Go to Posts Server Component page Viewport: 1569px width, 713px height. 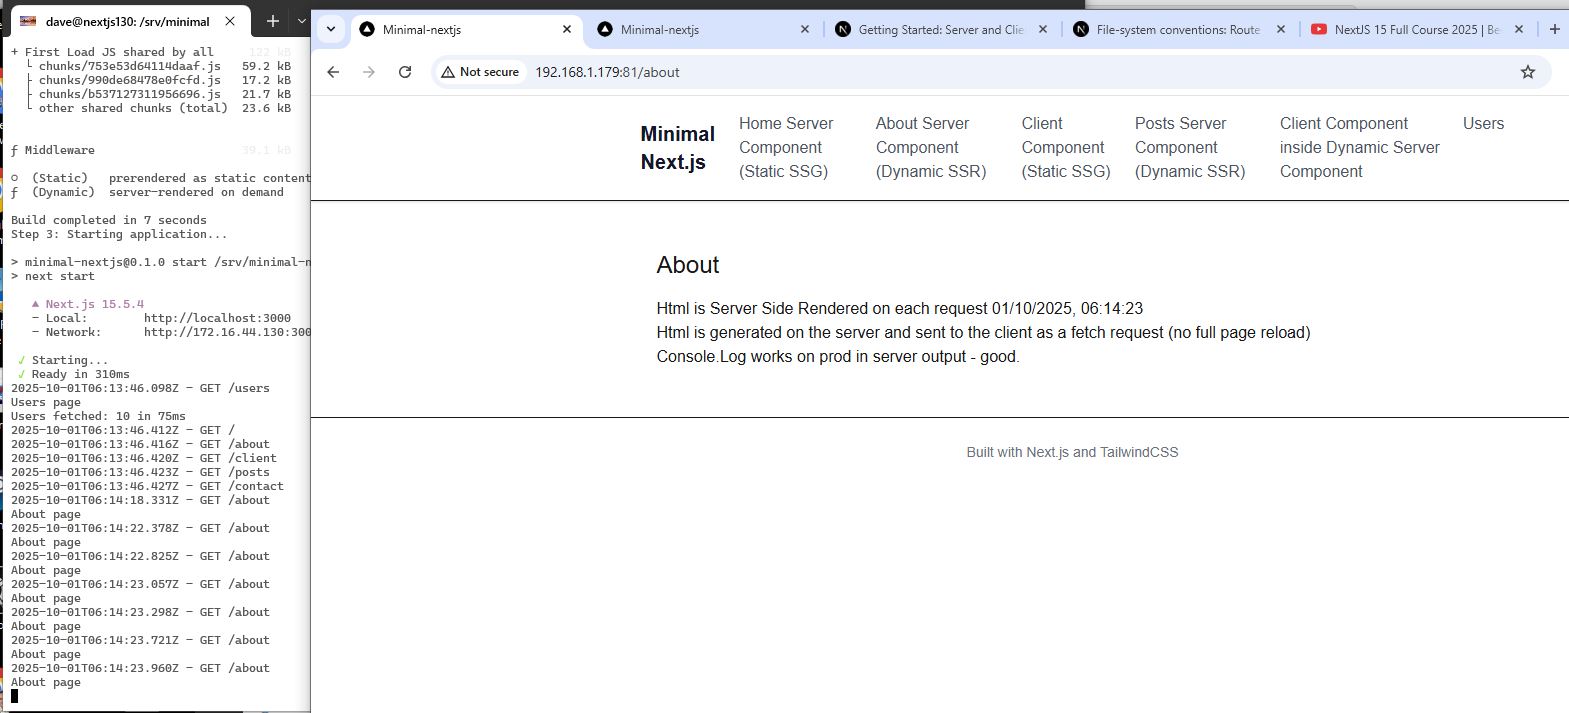(x=1189, y=147)
